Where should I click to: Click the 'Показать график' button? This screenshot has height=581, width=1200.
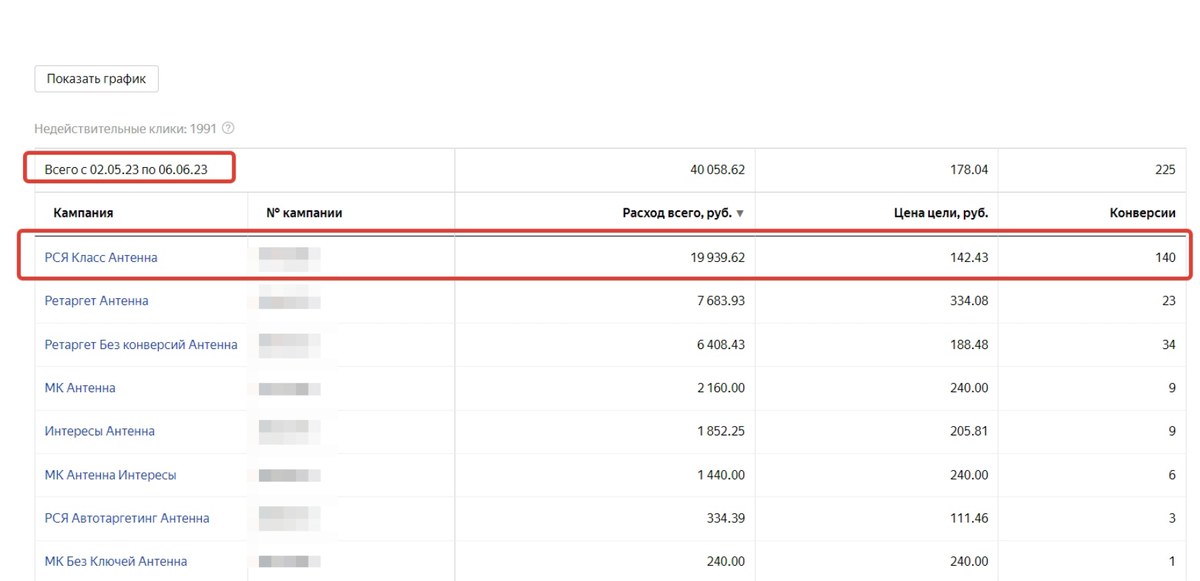click(x=96, y=79)
